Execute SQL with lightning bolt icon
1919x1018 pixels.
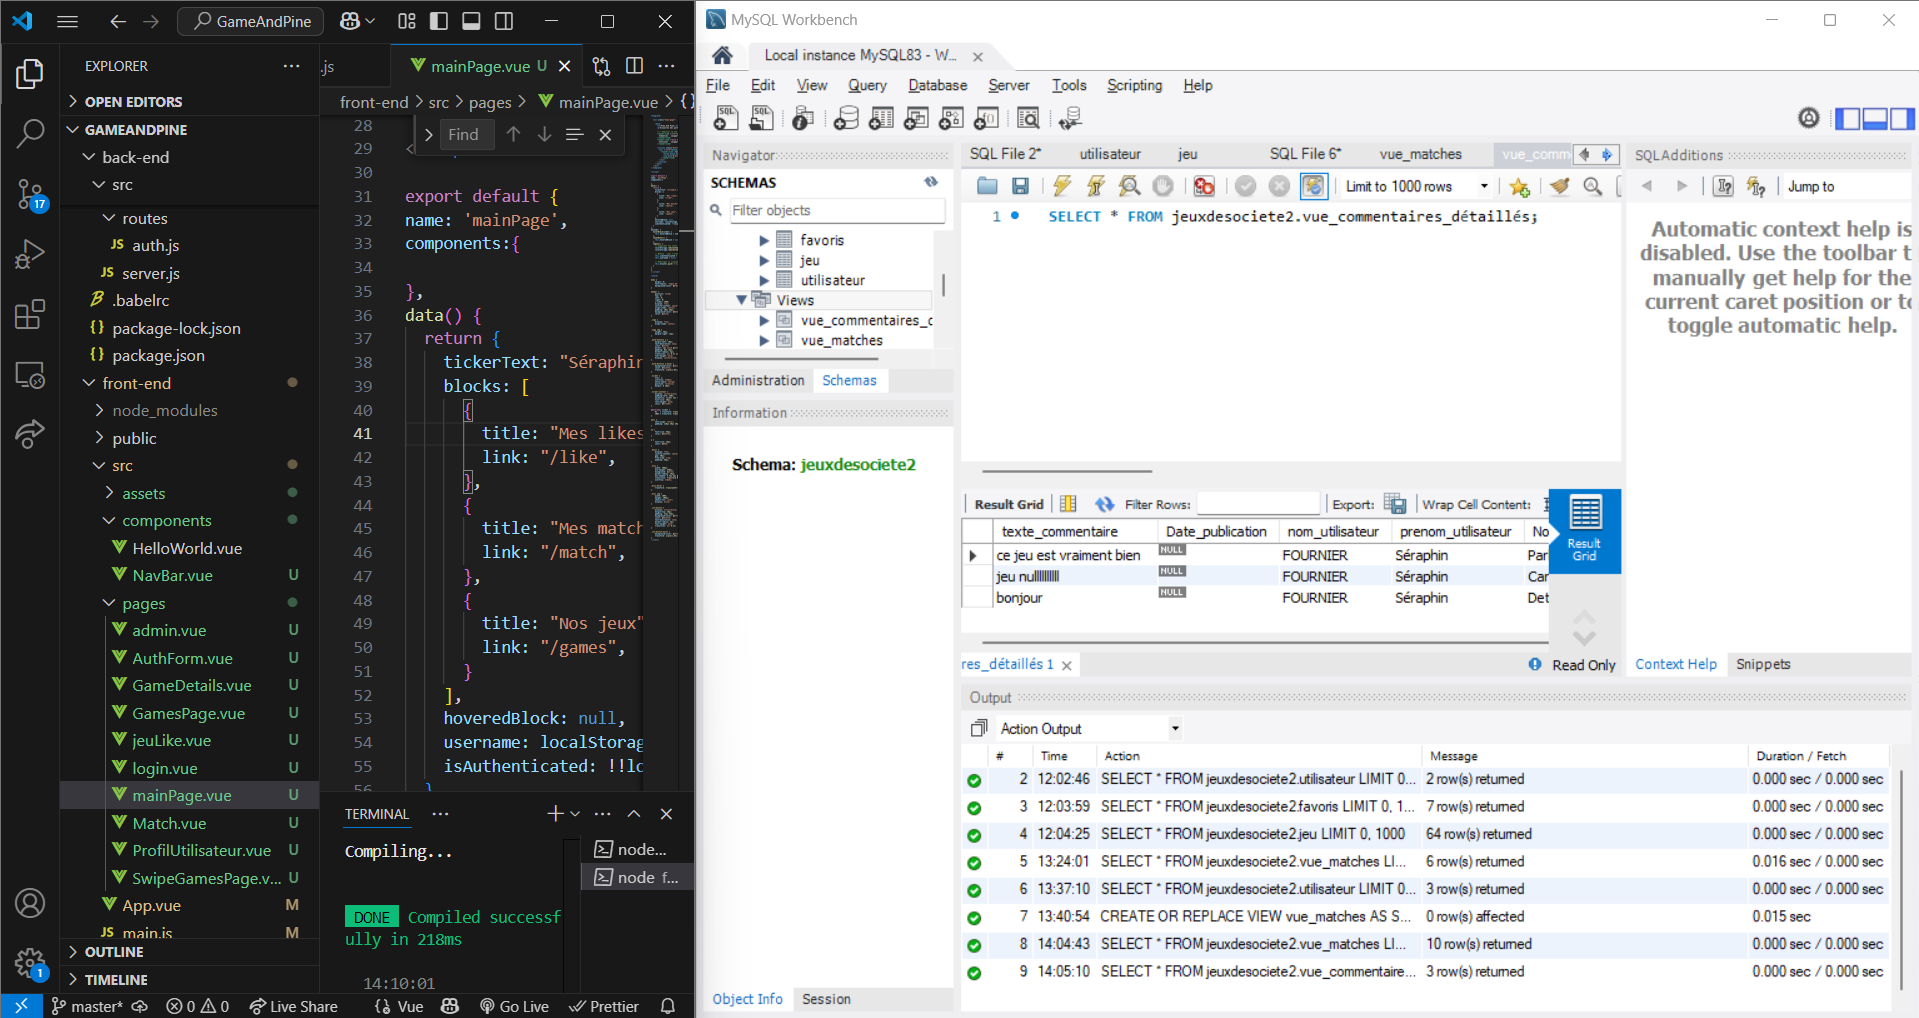(x=1062, y=186)
